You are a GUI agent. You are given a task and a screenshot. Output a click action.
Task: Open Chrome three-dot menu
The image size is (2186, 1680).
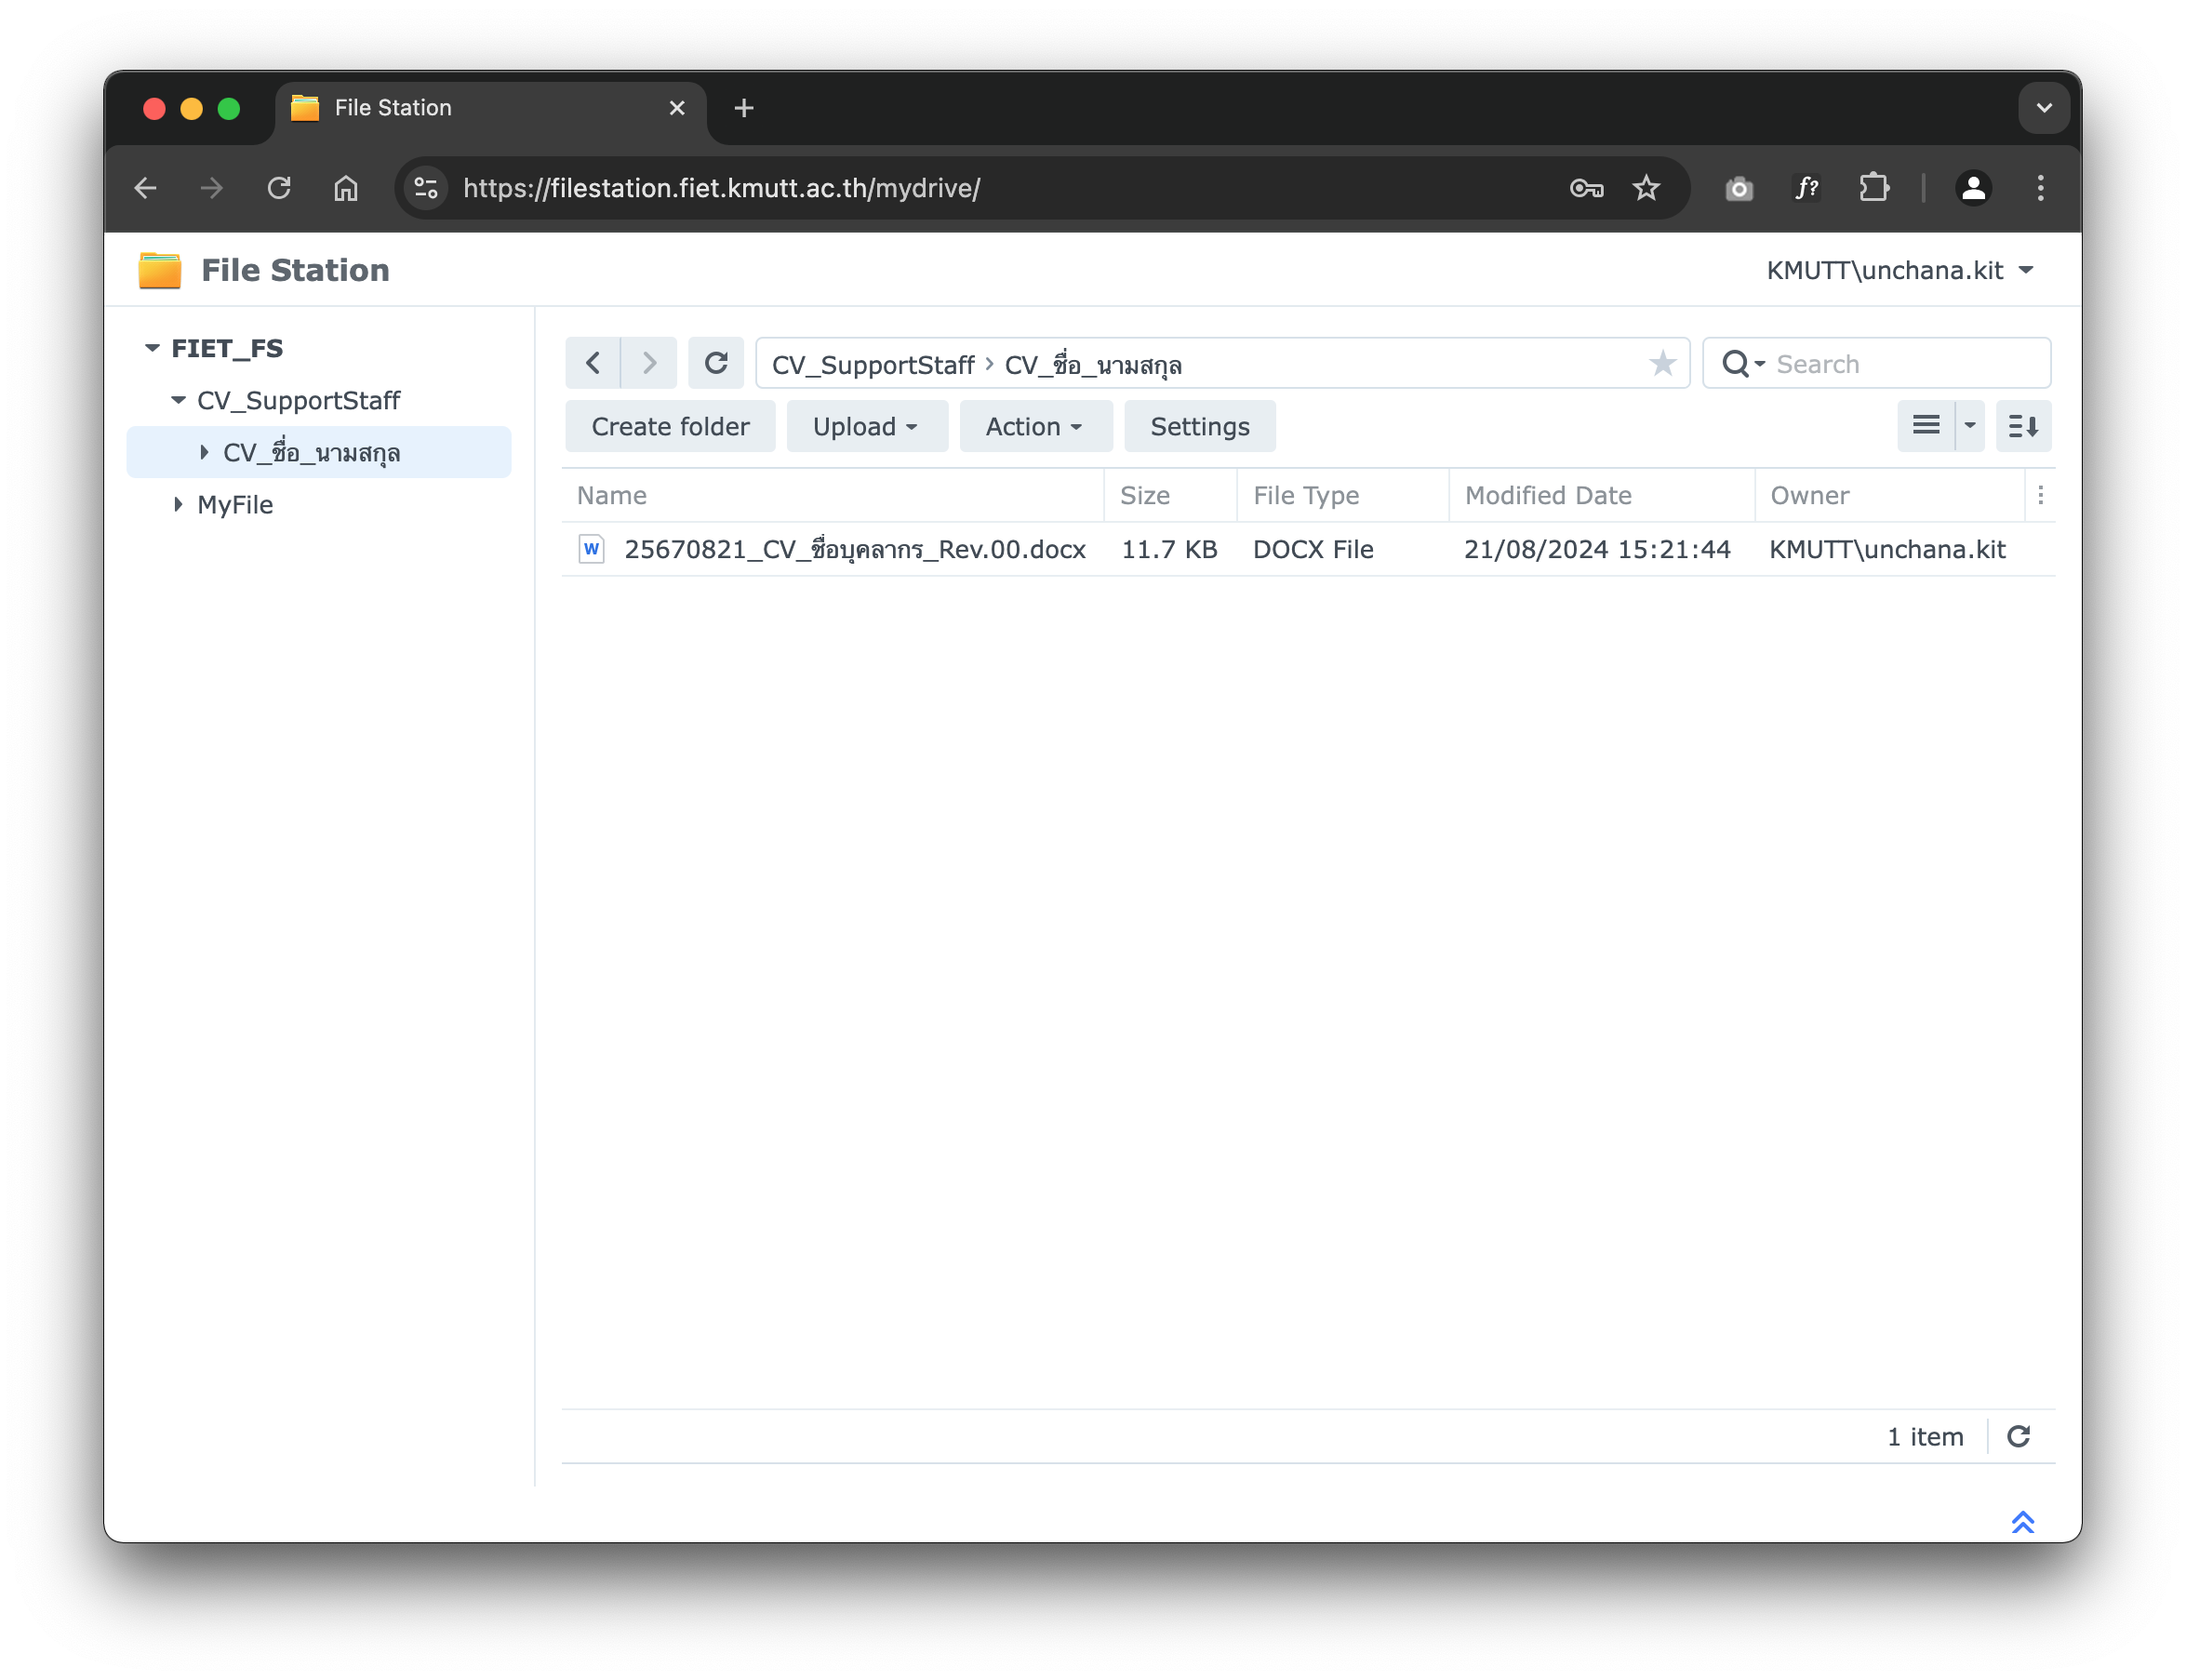point(2040,188)
